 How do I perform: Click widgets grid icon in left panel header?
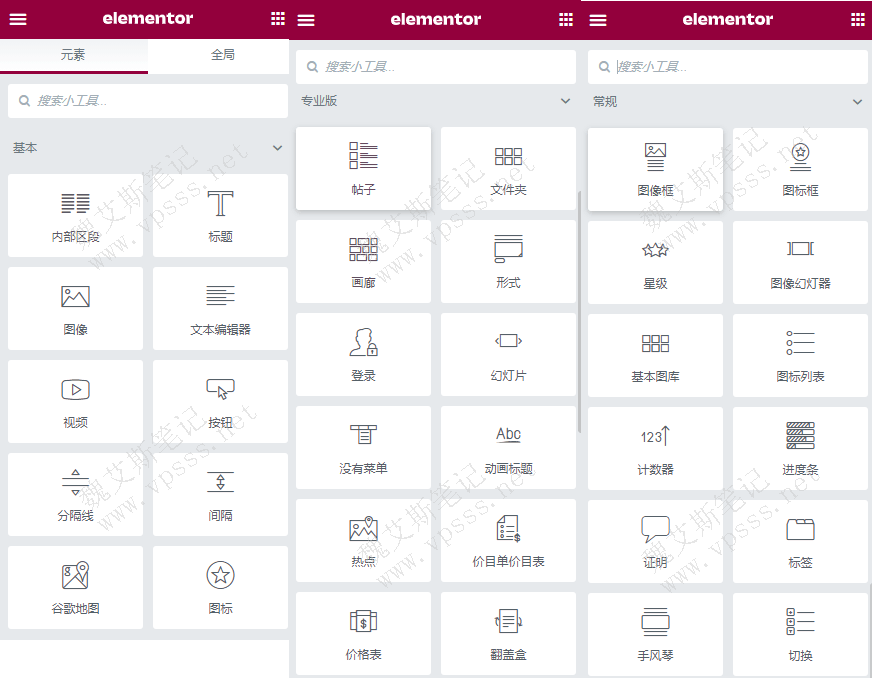278,19
